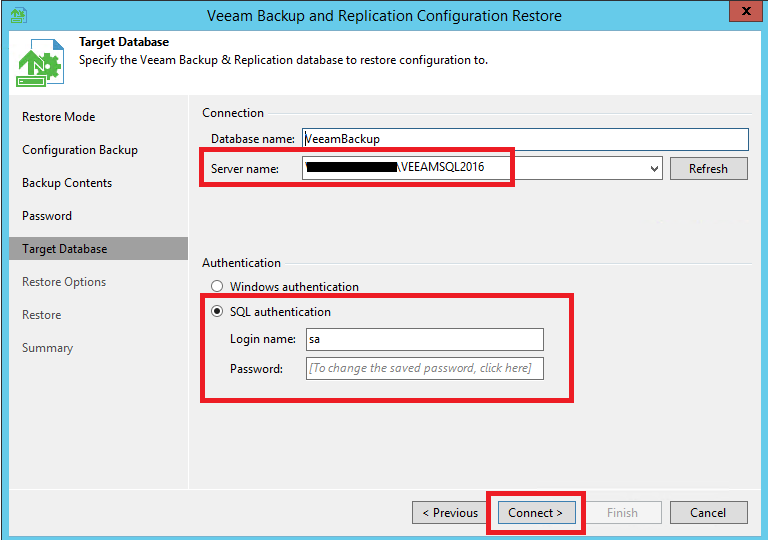Click the disabled Finish button
This screenshot has width=768, height=540.
click(x=622, y=513)
